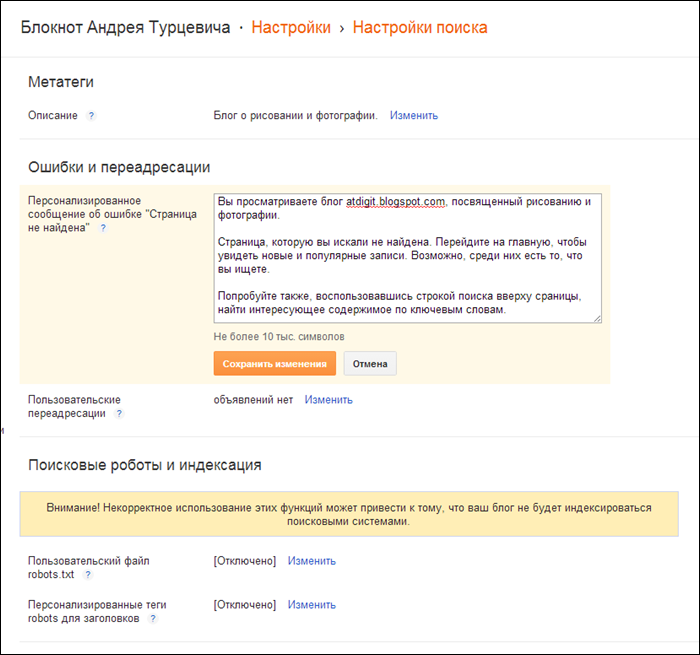700x655 pixels.
Task: Edit custom robots.txt via Изменить
Action: [312, 561]
